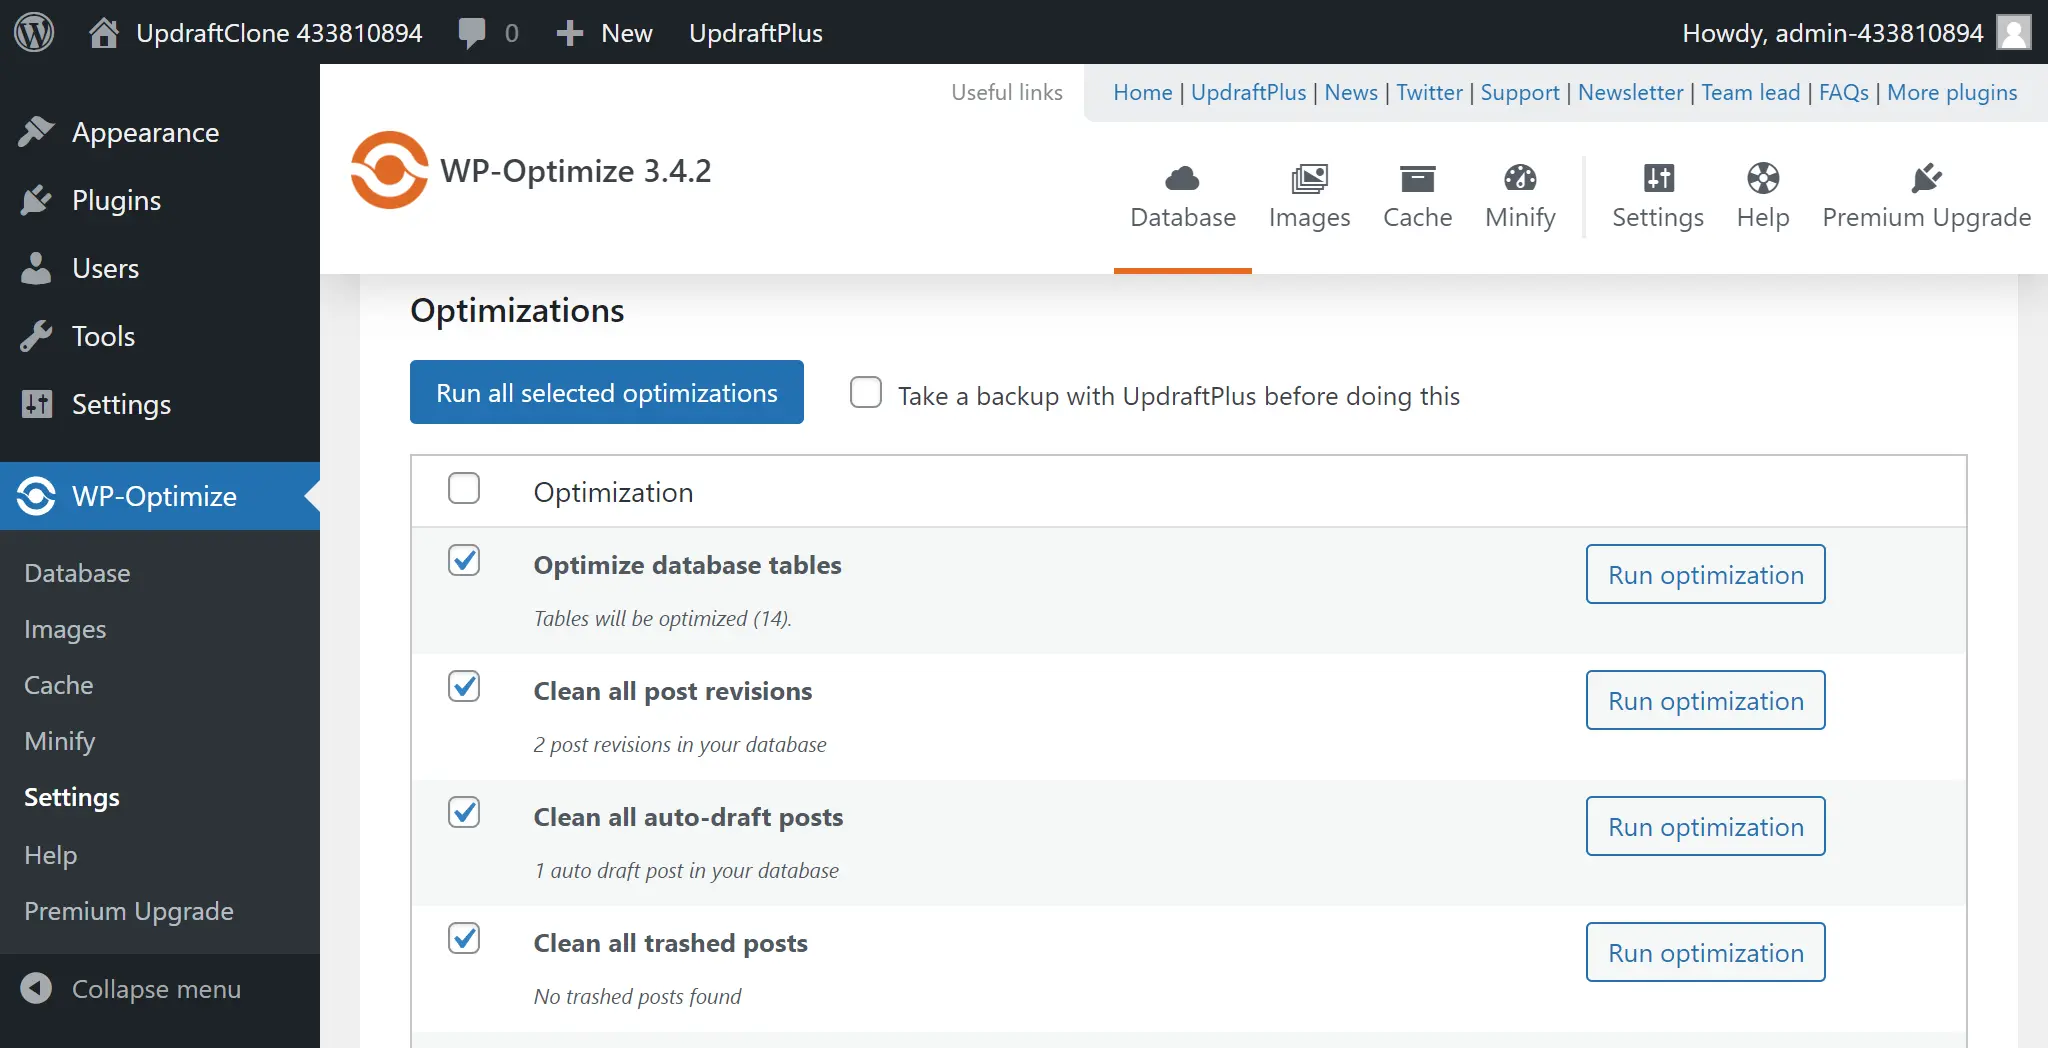Click Plugins plug icon in sidebar

pos(36,200)
